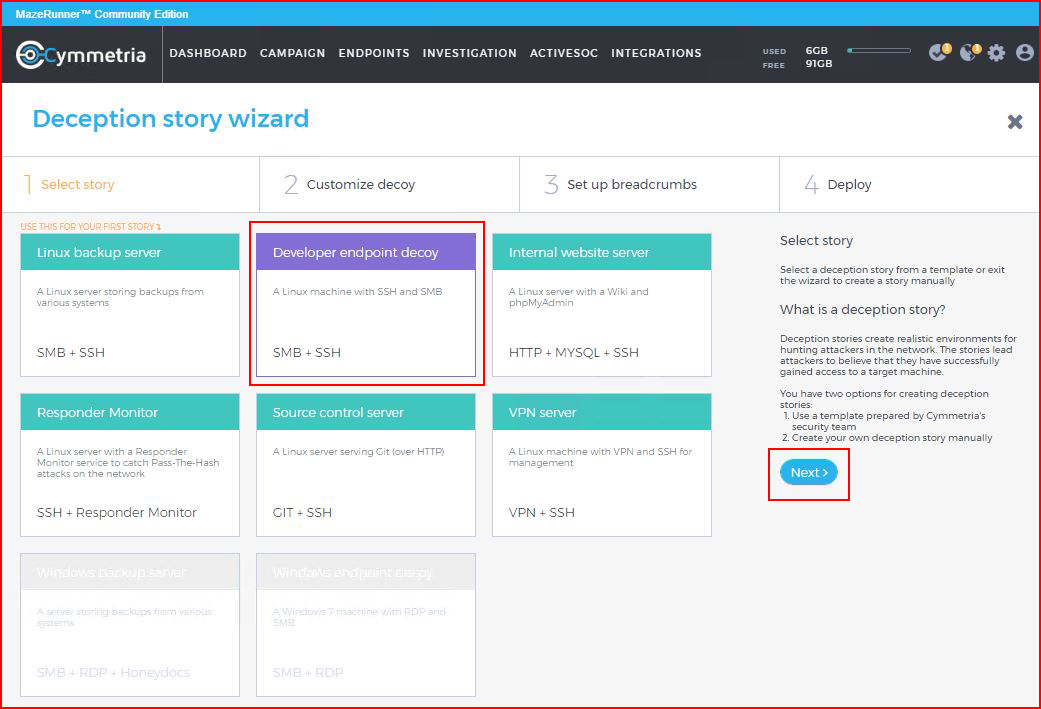Open the Integrations menu
This screenshot has height=709, width=1041.
tap(656, 53)
